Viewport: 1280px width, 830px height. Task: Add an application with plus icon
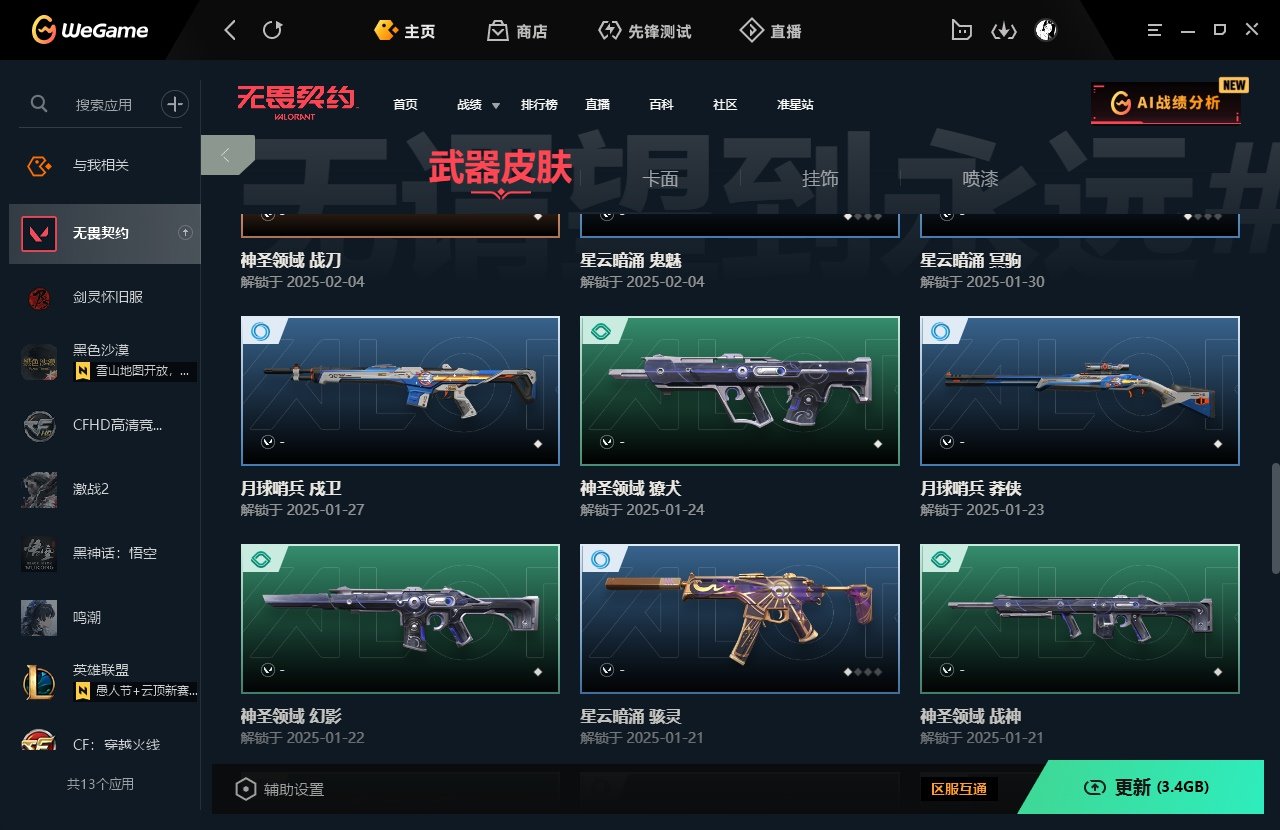[175, 103]
